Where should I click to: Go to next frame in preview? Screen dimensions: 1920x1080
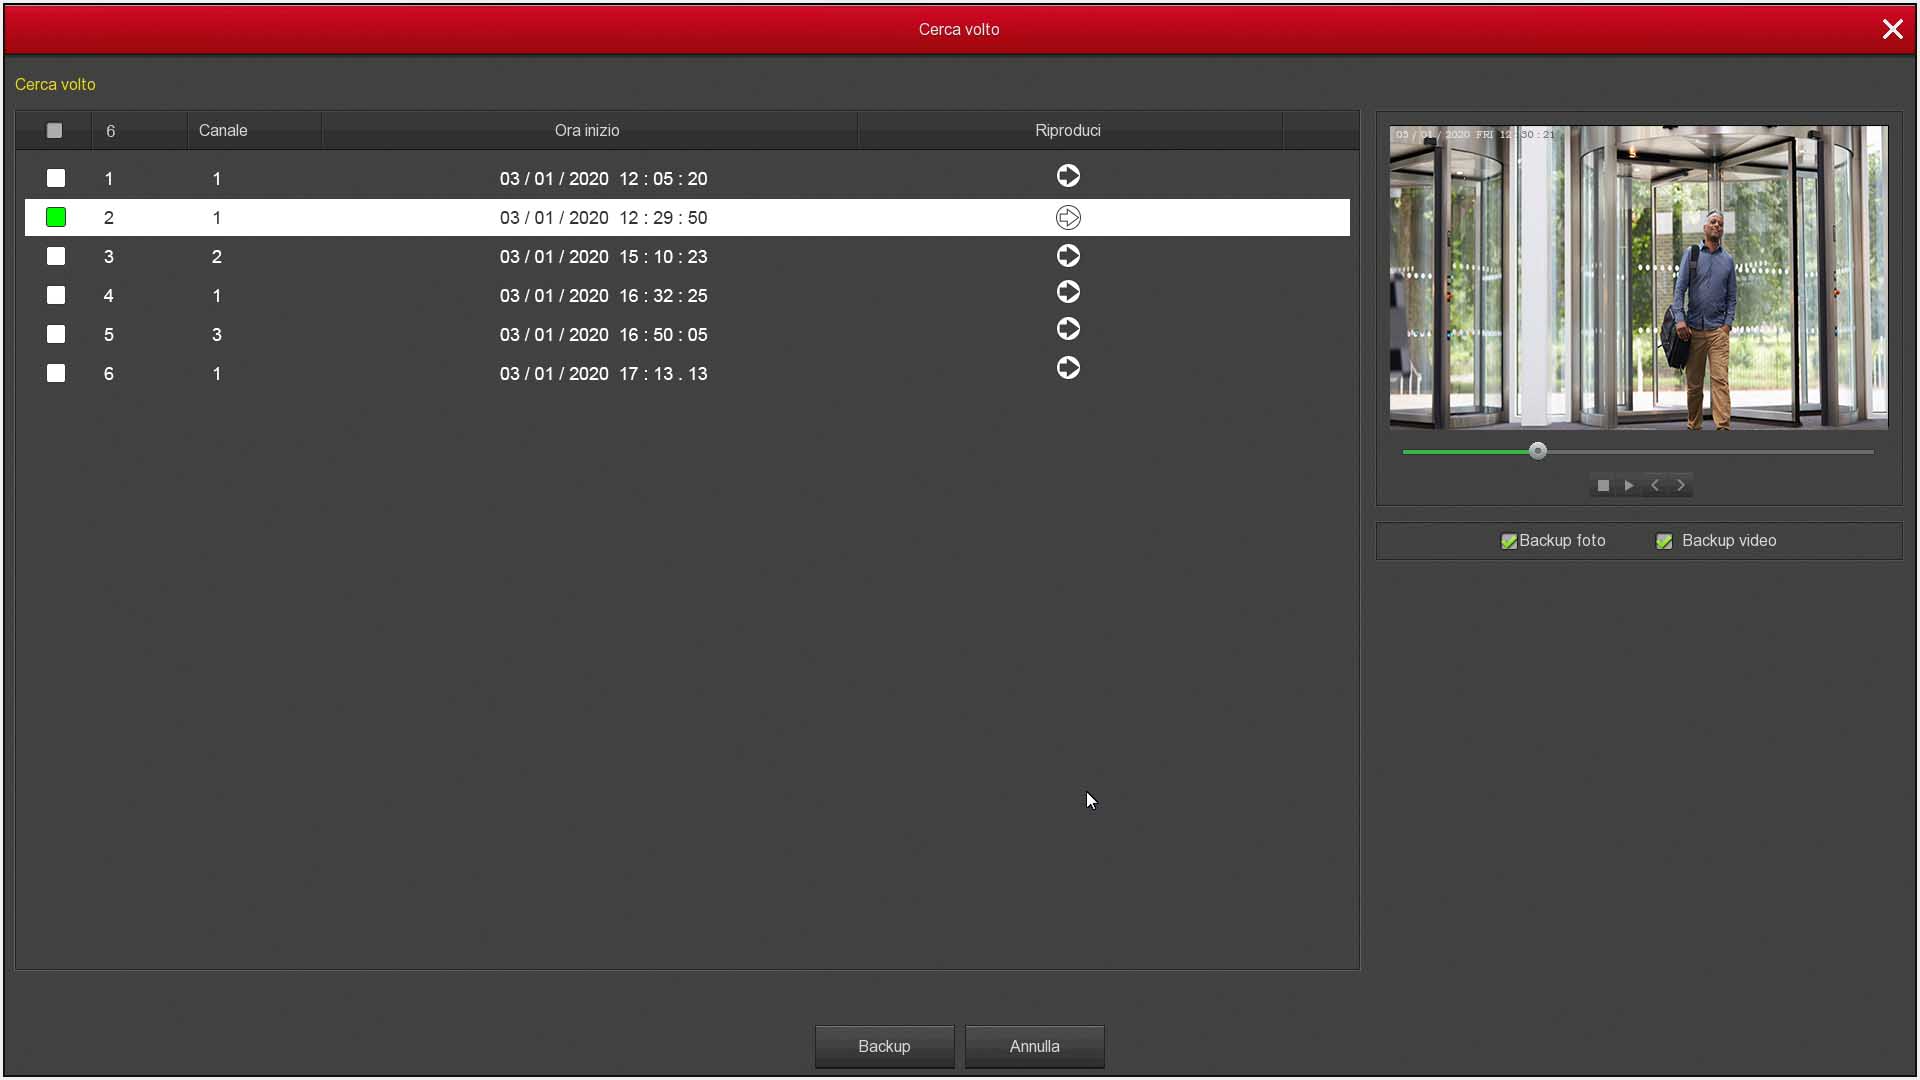coord(1681,486)
